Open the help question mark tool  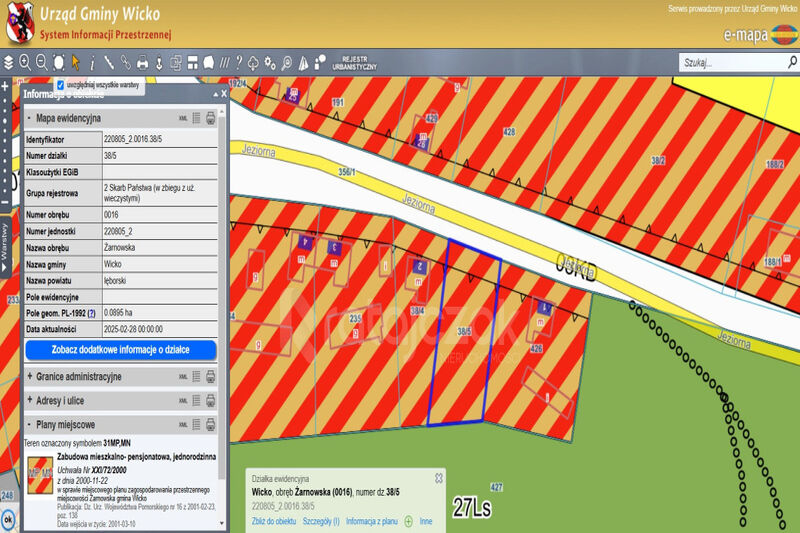pyautogui.click(x=239, y=62)
